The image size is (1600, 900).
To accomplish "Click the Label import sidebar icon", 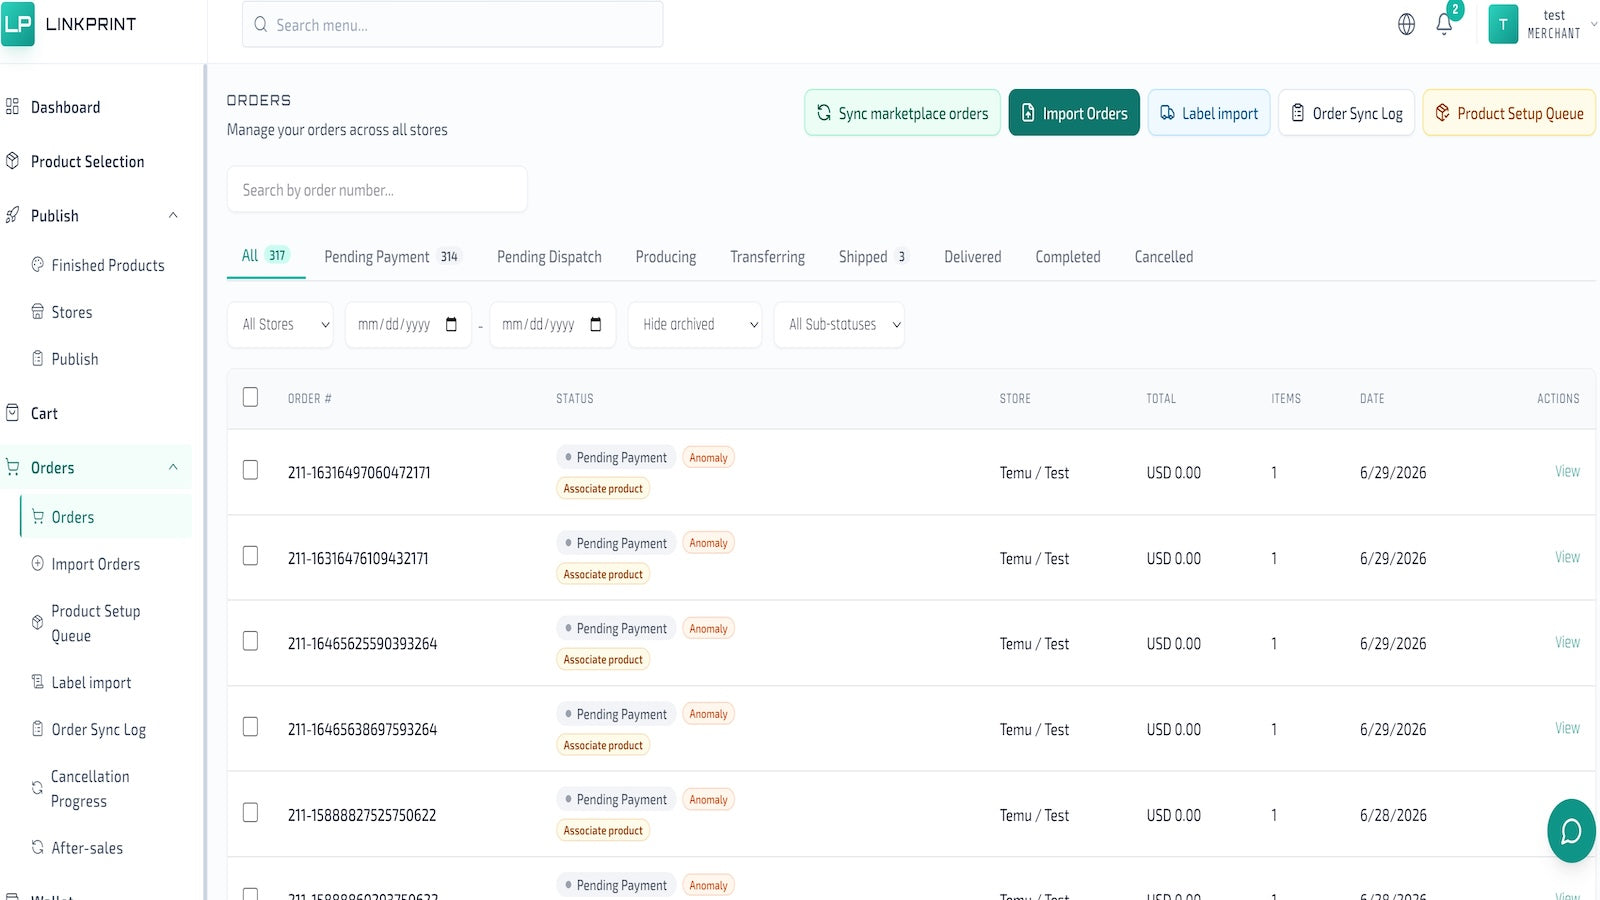I will 38,682.
